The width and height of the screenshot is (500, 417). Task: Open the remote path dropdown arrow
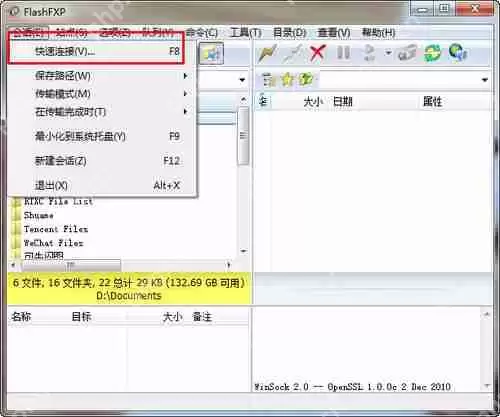coord(485,80)
